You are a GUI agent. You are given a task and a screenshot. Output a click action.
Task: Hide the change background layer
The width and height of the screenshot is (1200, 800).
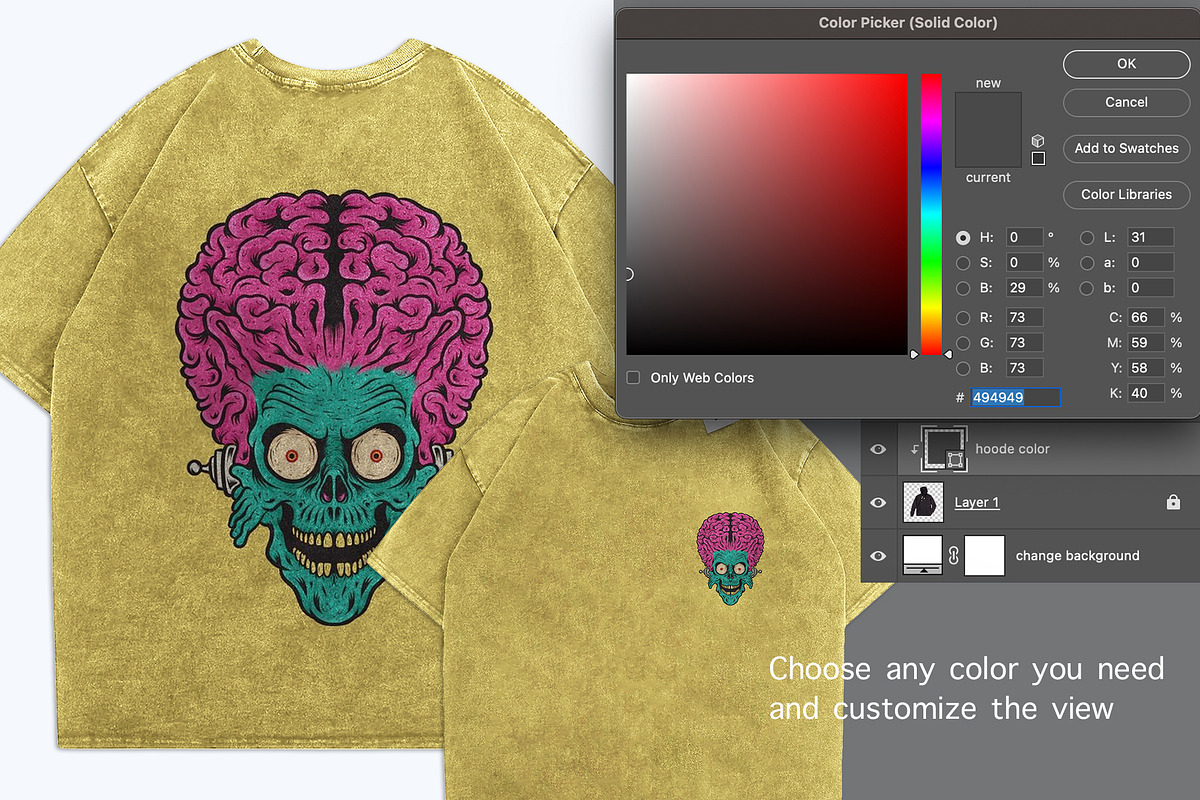878,555
